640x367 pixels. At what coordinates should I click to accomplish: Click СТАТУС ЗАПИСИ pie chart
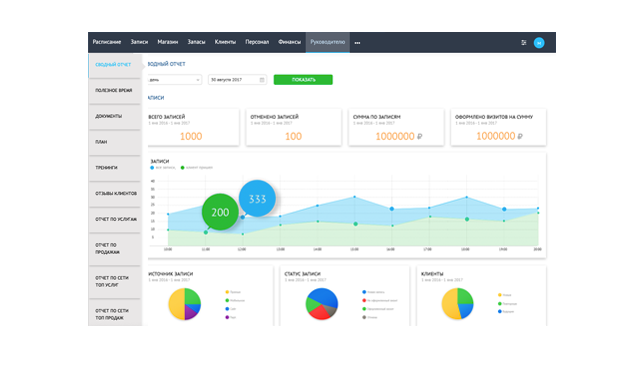[x=322, y=304]
